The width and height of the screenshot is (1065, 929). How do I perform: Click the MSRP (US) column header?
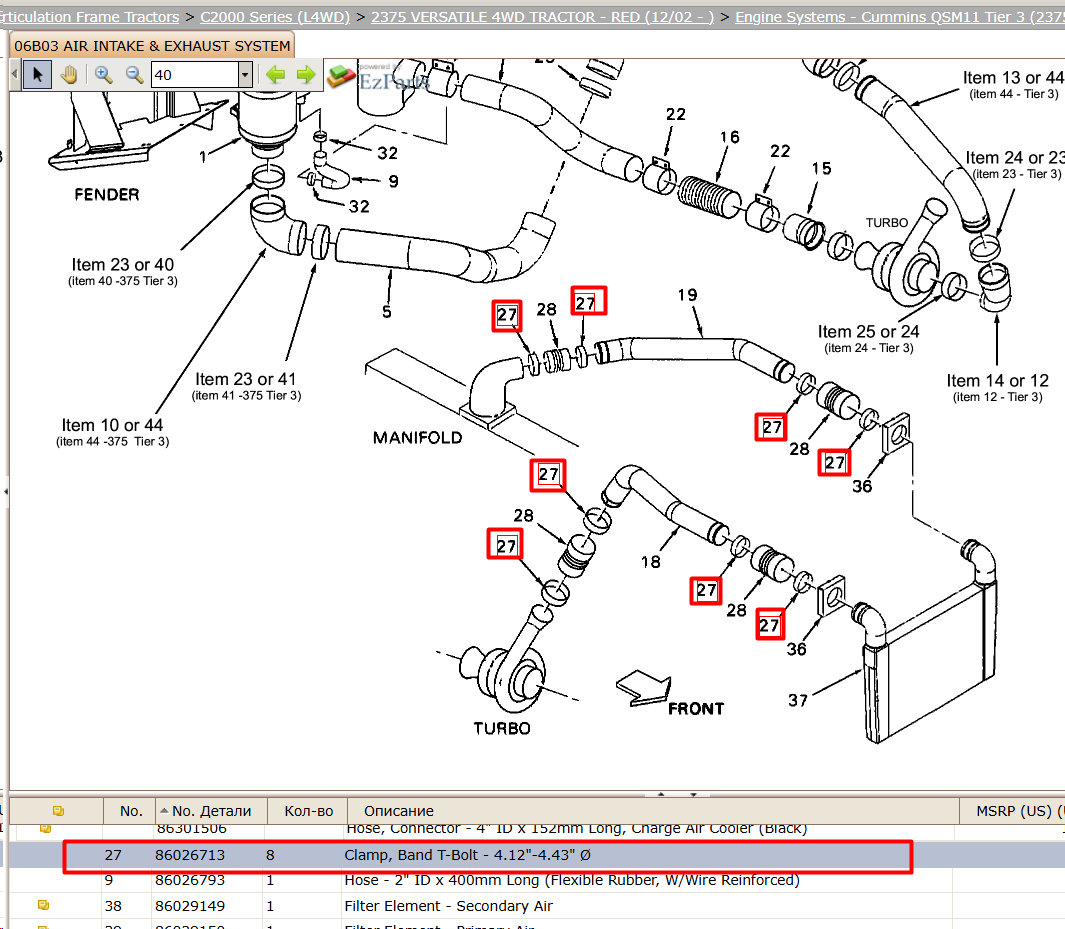(x=1015, y=811)
